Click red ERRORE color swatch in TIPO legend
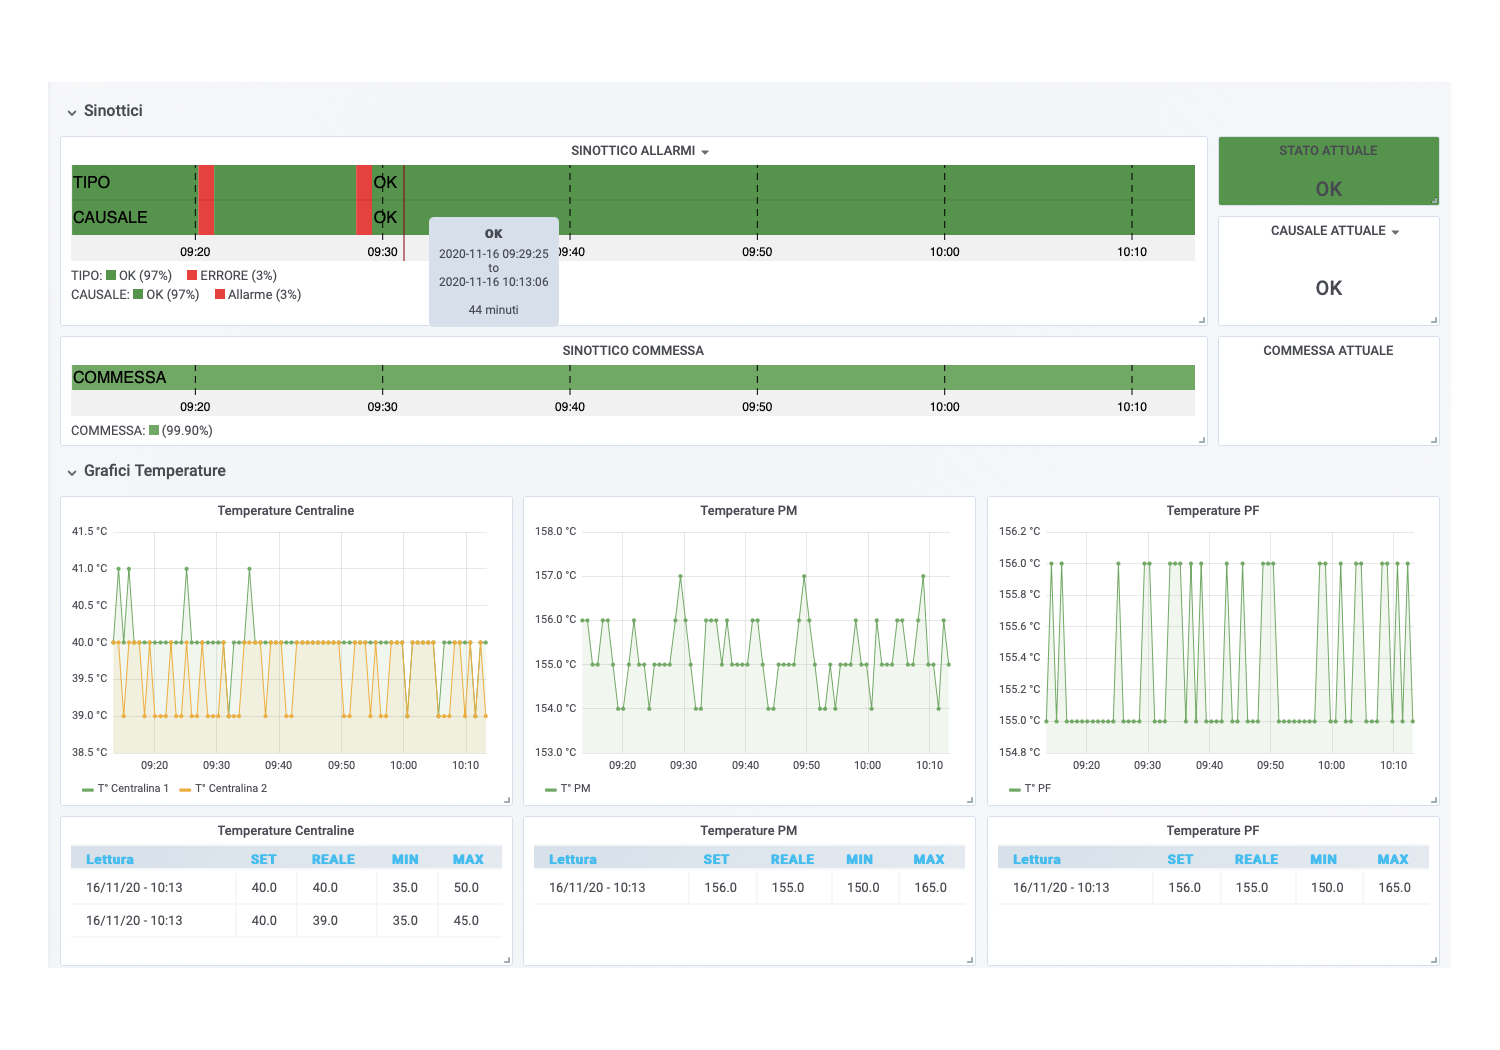This screenshot has width=1500, height=1050. [x=192, y=276]
